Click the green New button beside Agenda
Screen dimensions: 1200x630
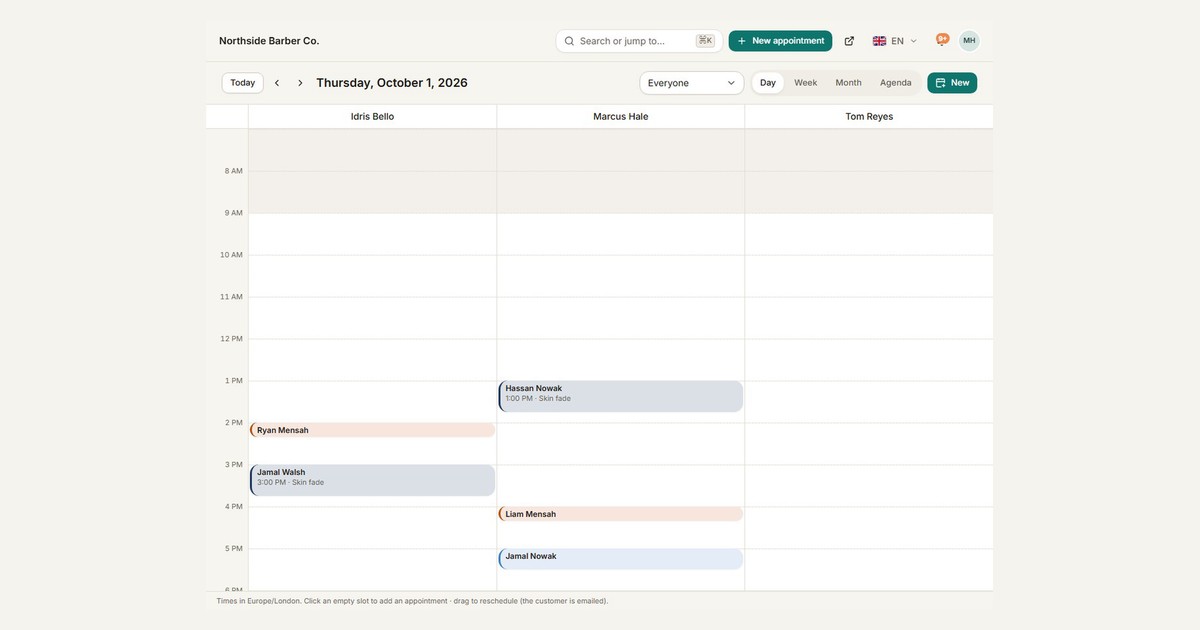952,83
